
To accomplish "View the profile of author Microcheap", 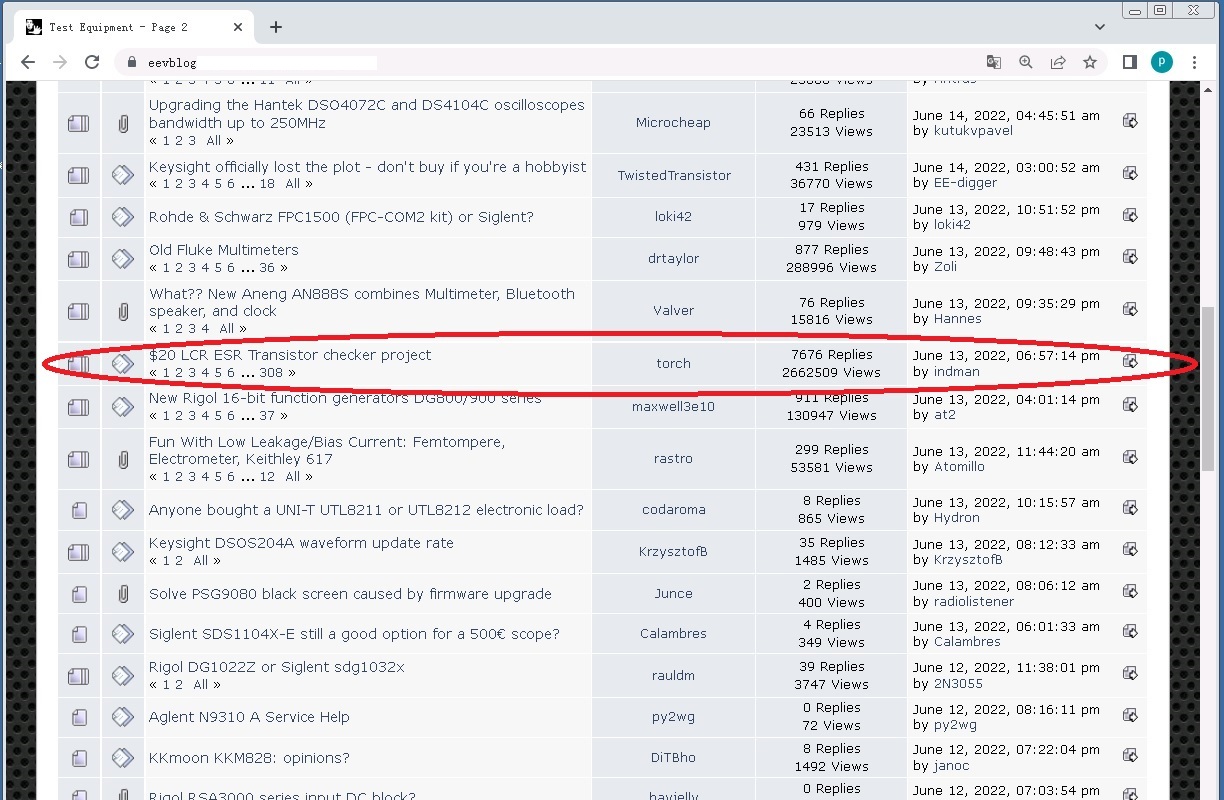I will click(x=673, y=123).
